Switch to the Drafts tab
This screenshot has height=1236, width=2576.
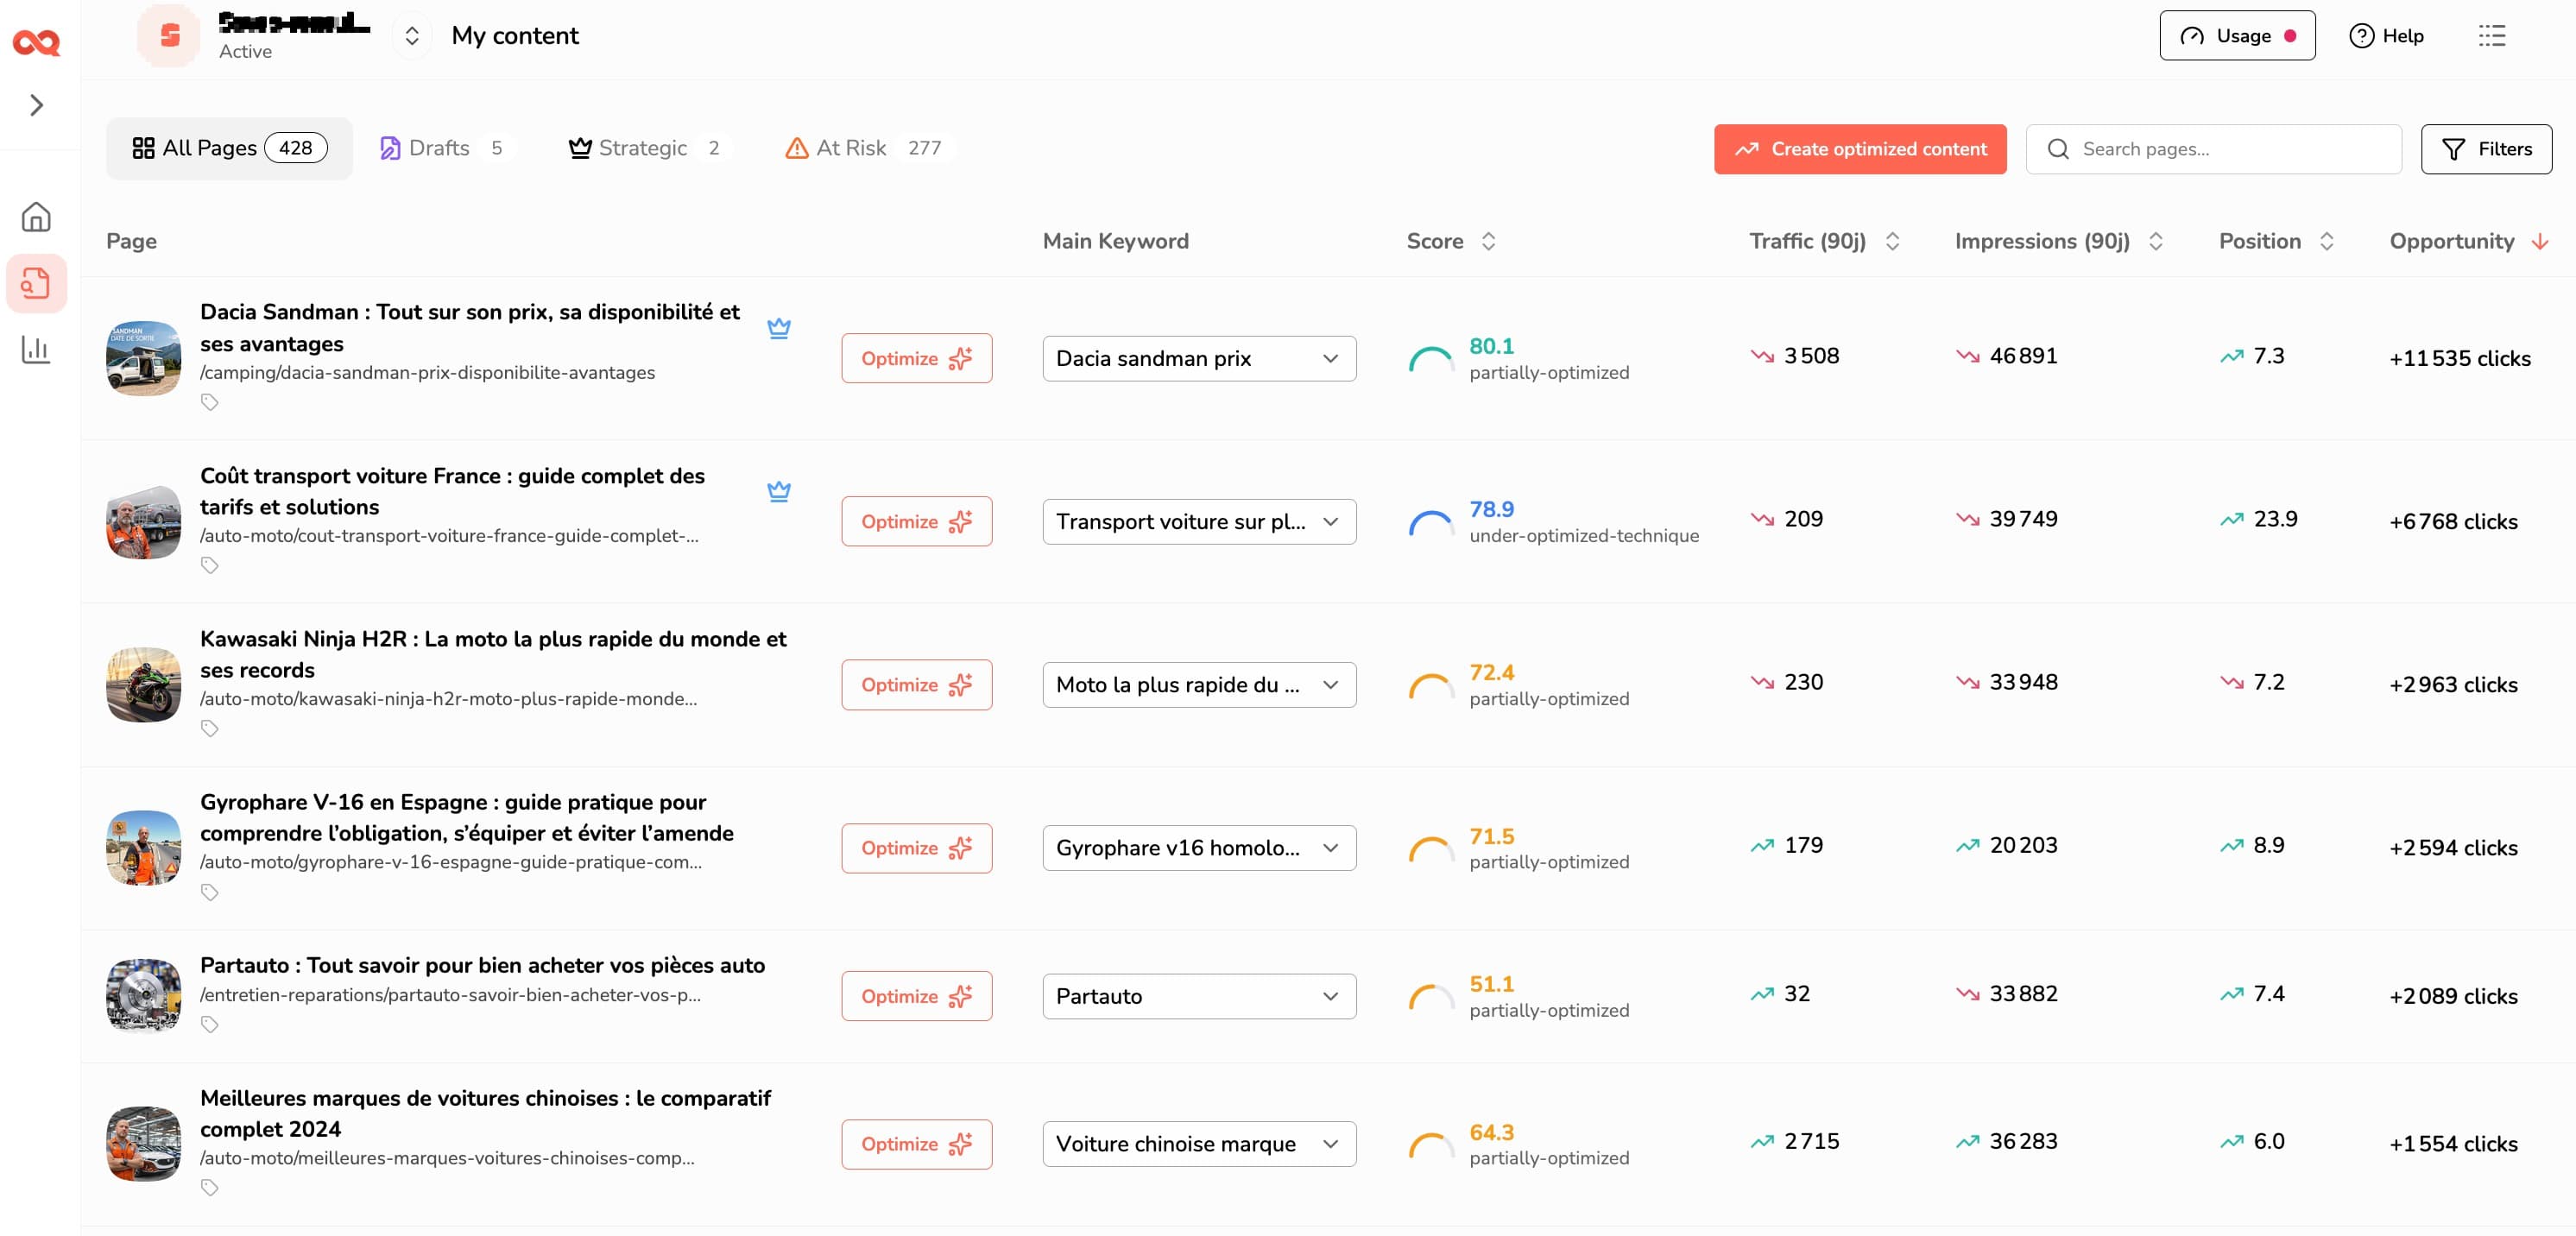[438, 147]
